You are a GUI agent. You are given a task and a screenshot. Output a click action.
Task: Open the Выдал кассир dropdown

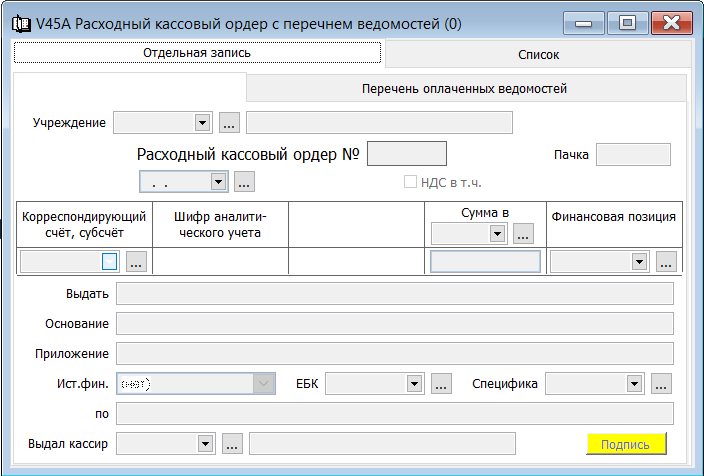coord(206,444)
